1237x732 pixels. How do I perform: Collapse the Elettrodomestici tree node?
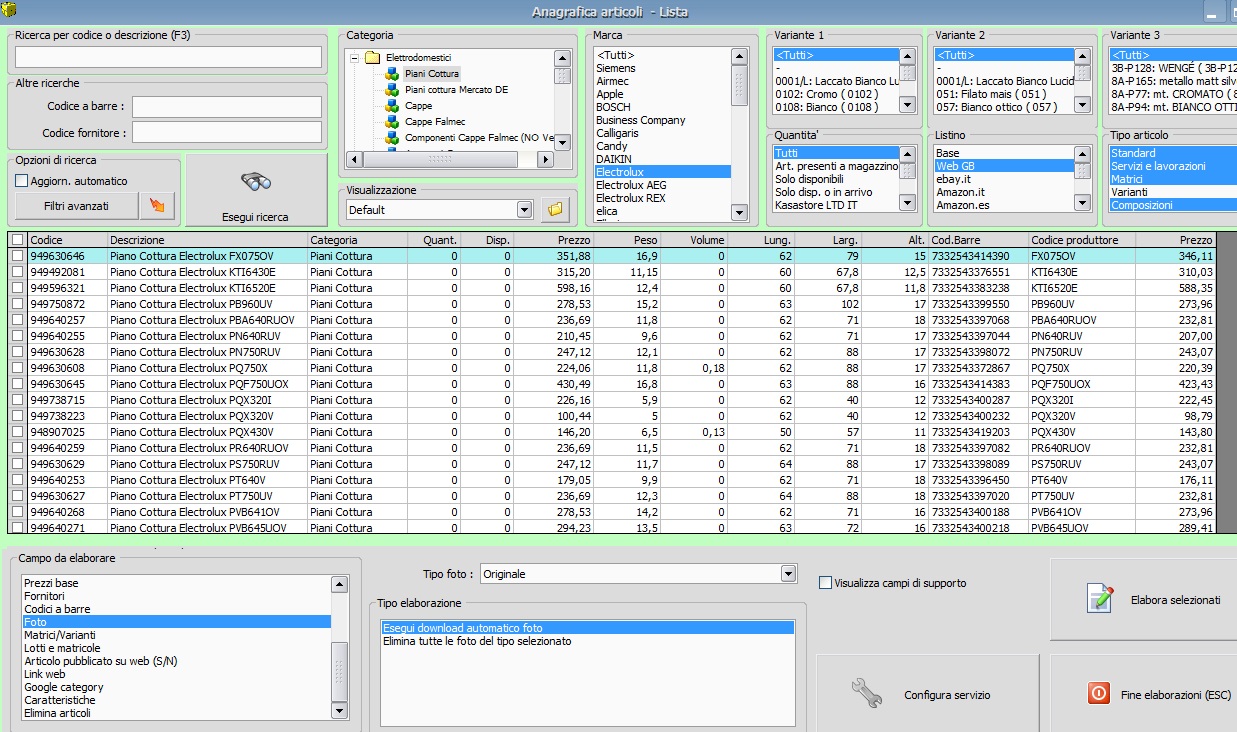[354, 58]
